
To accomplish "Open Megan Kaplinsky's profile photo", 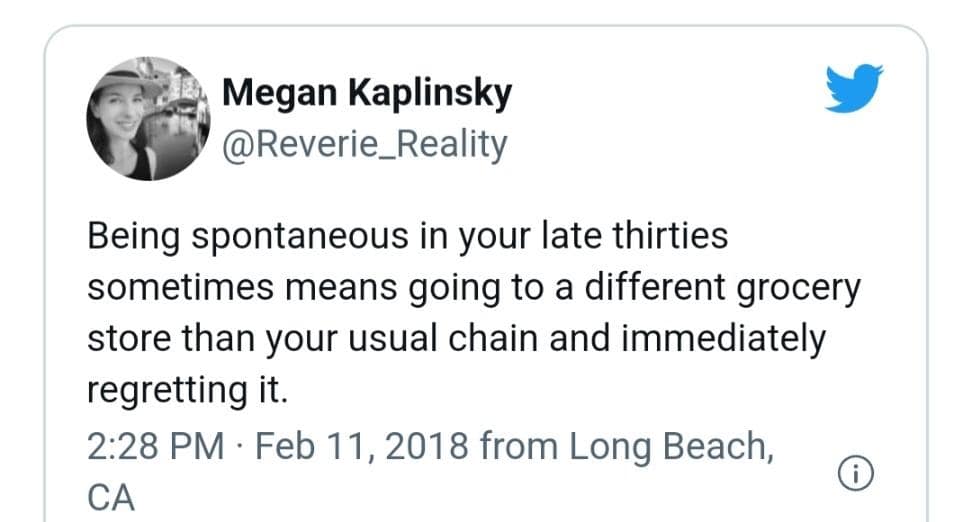I will point(148,118).
